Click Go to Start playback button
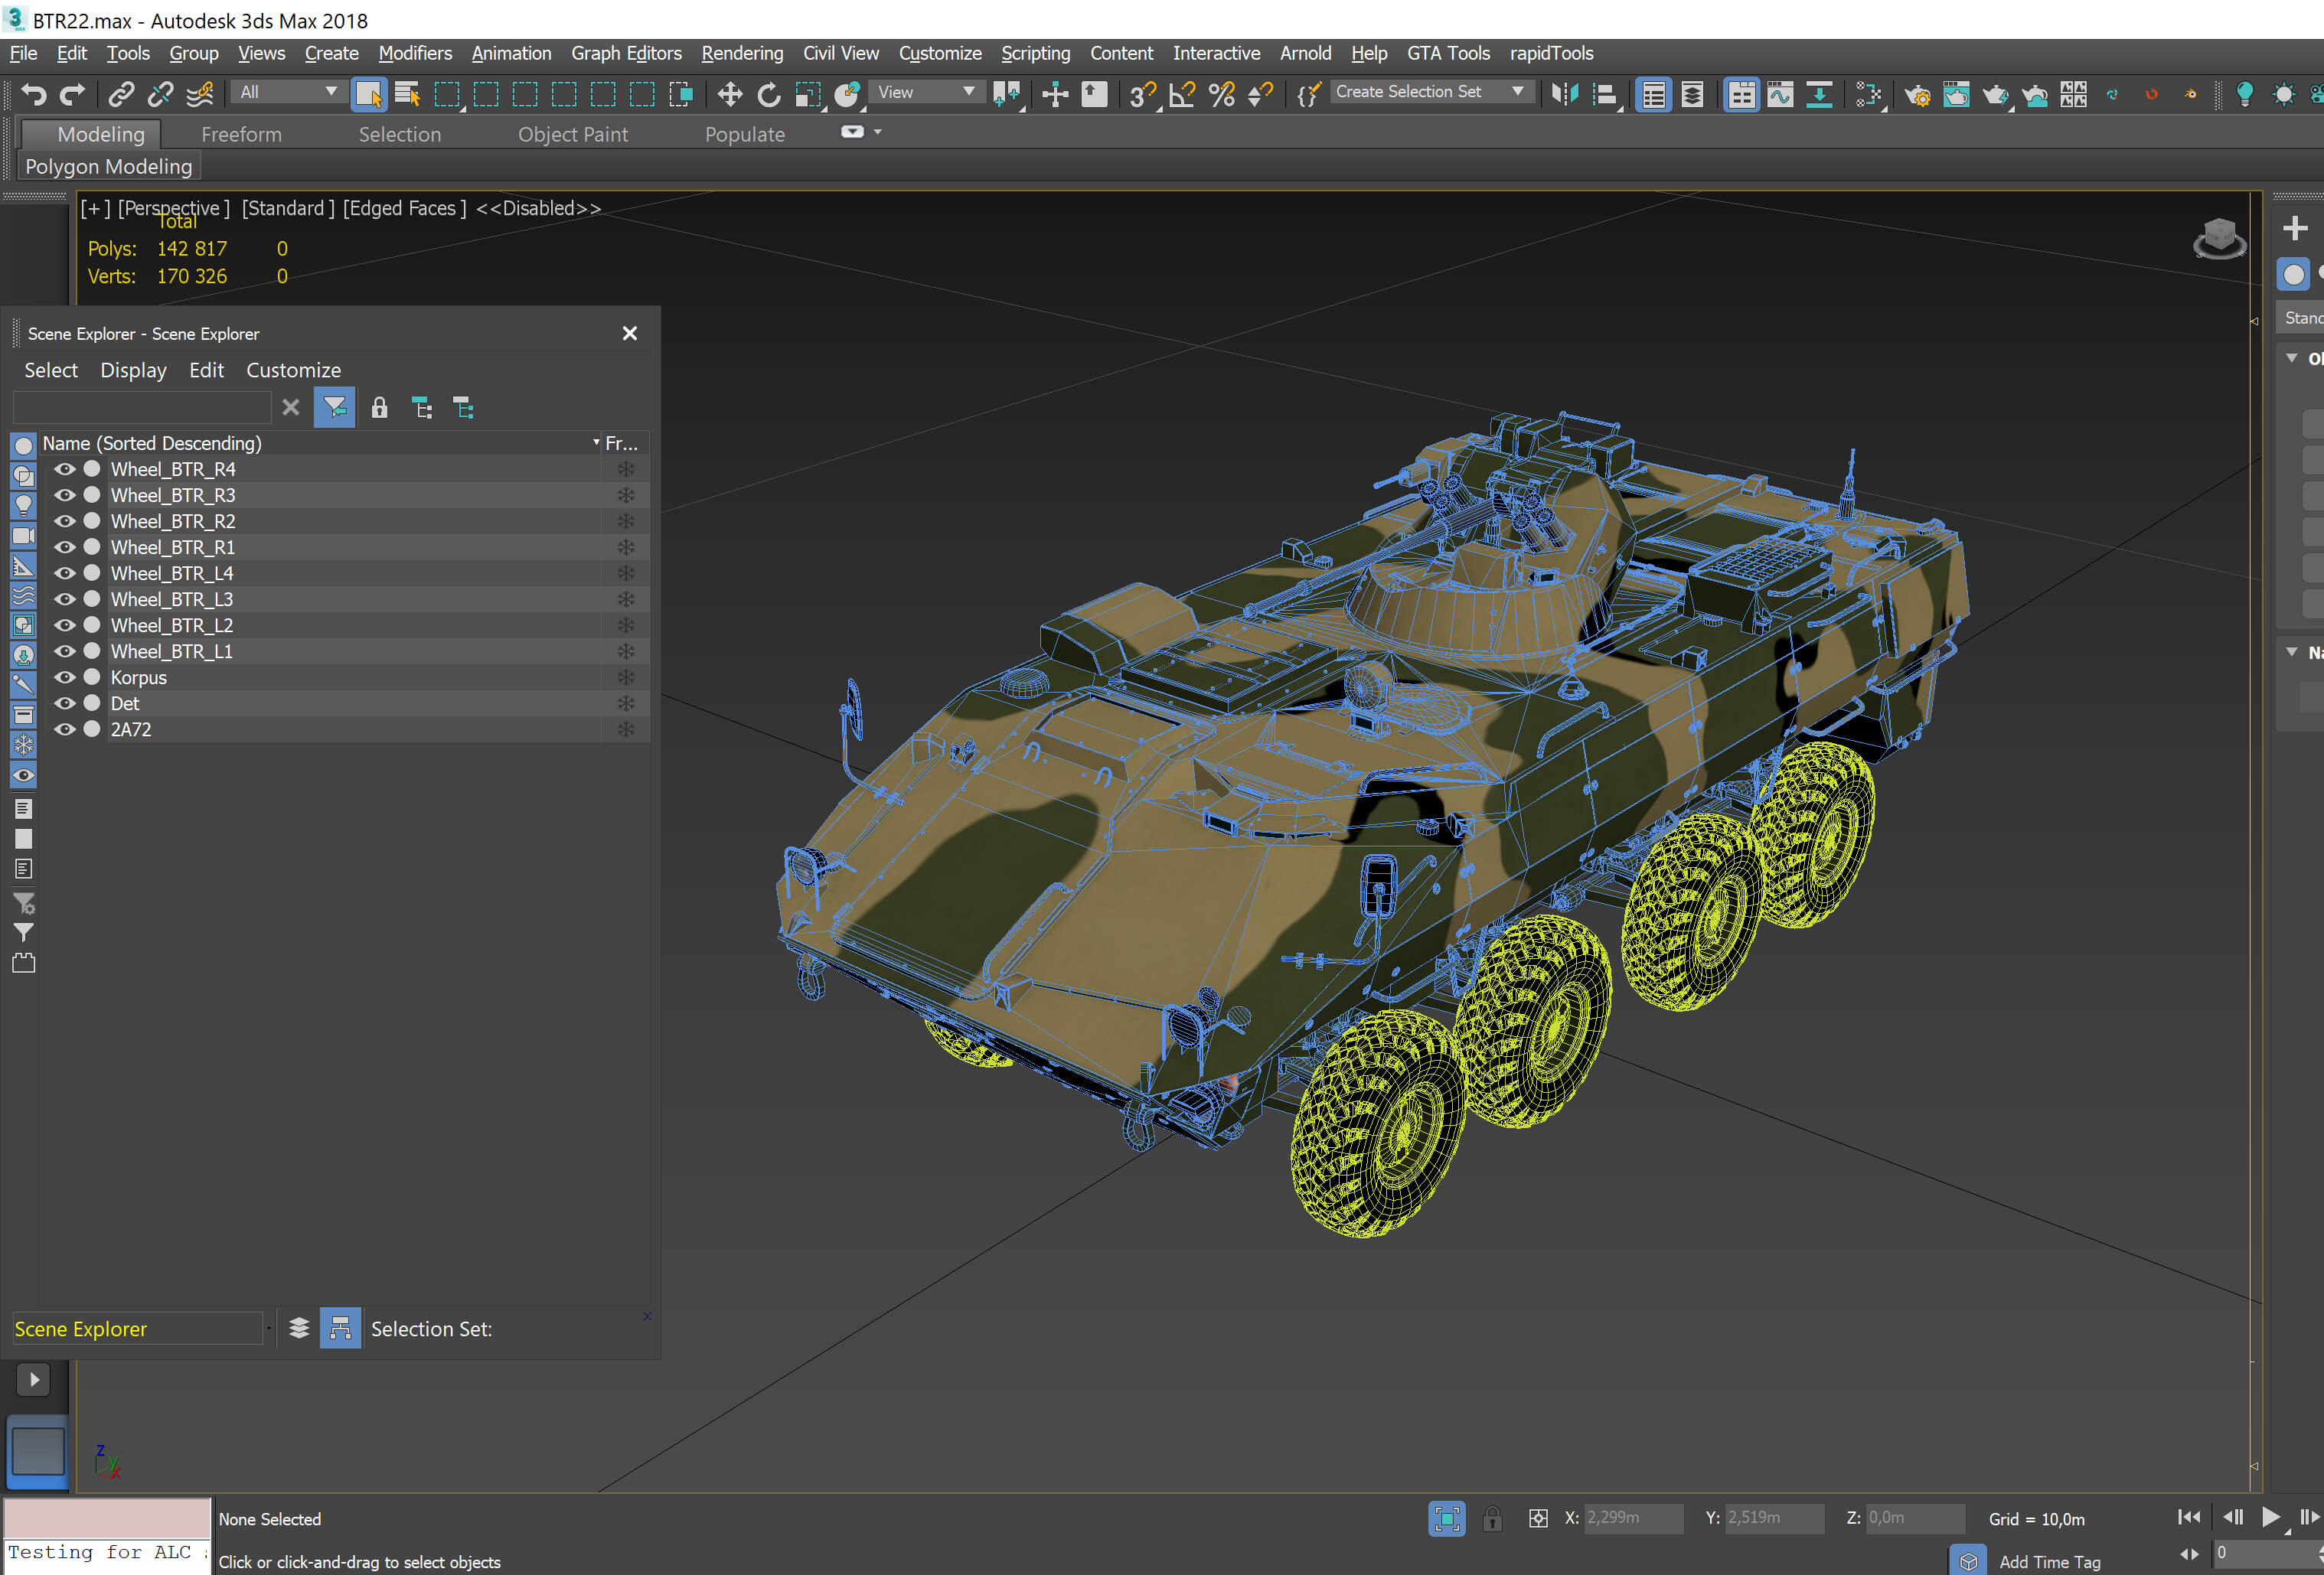2324x1575 pixels. tap(2188, 1517)
